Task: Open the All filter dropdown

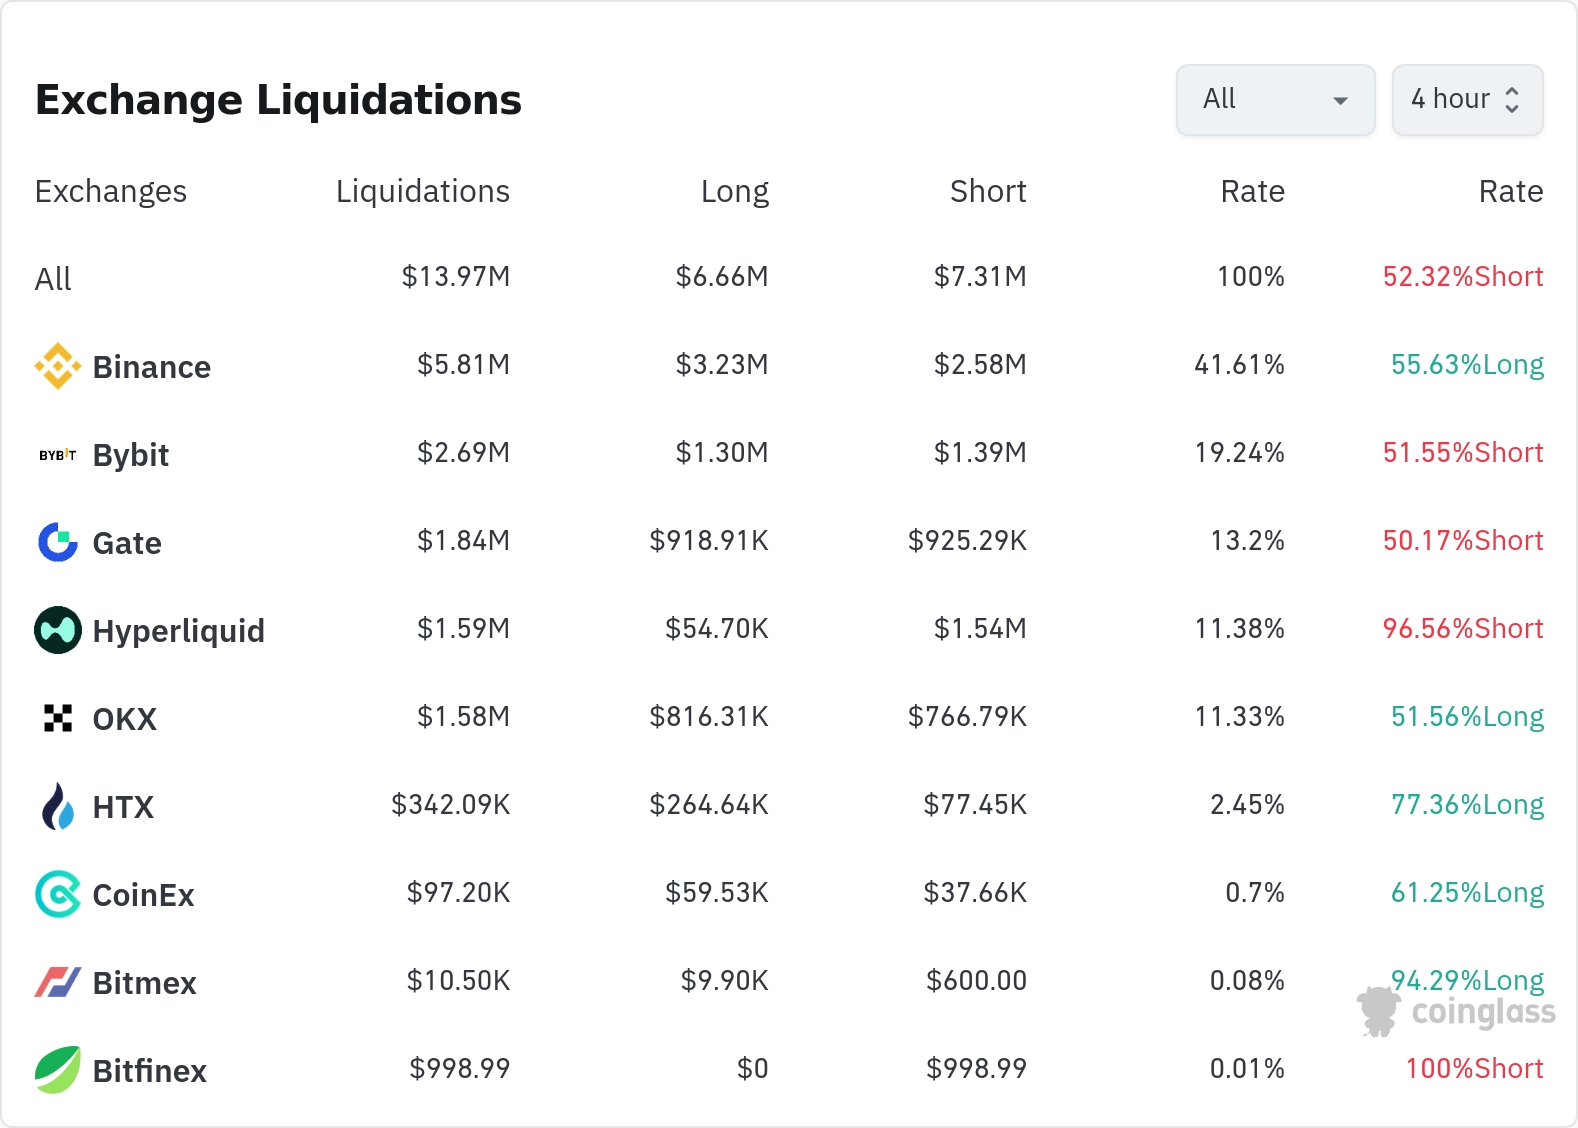Action: (x=1275, y=100)
